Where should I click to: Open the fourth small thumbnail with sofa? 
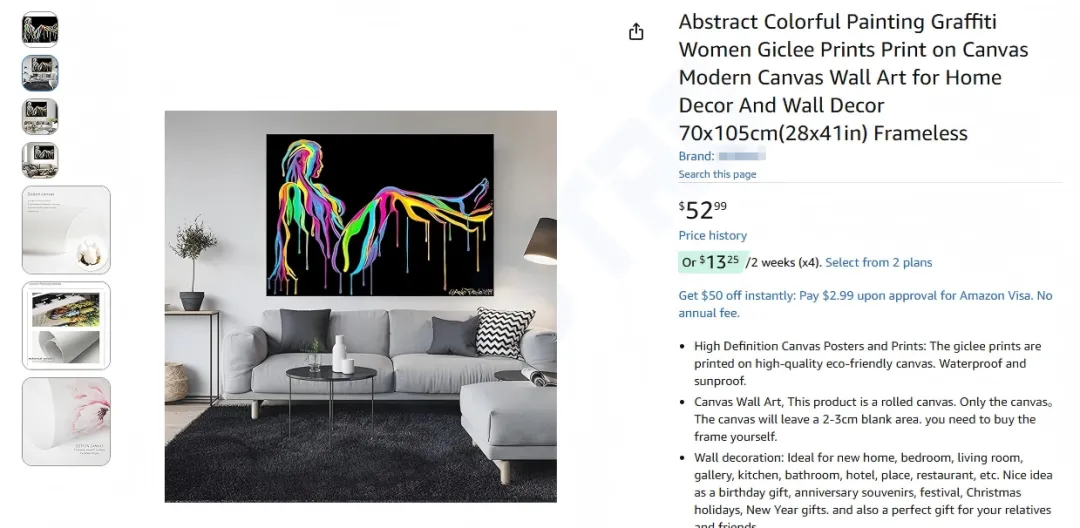click(x=40, y=160)
